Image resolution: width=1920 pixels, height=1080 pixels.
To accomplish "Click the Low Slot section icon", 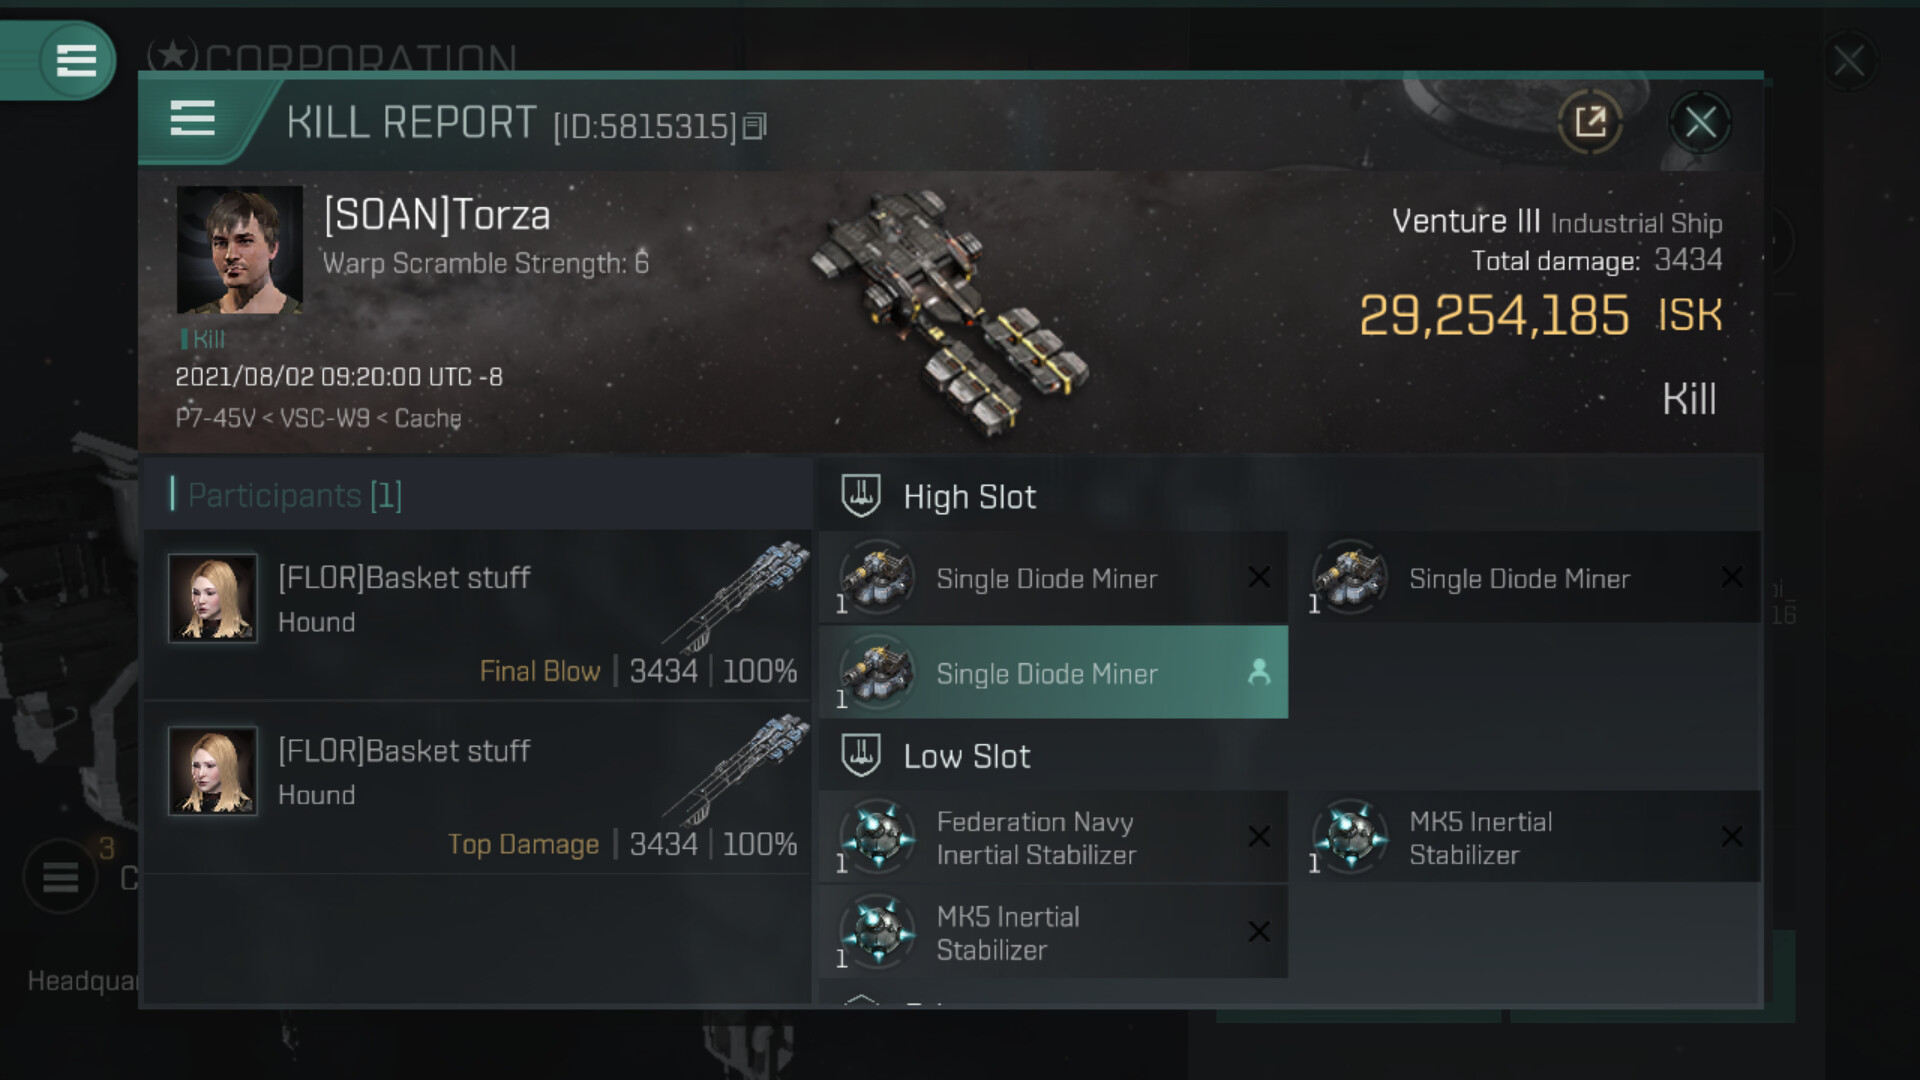I will click(860, 756).
